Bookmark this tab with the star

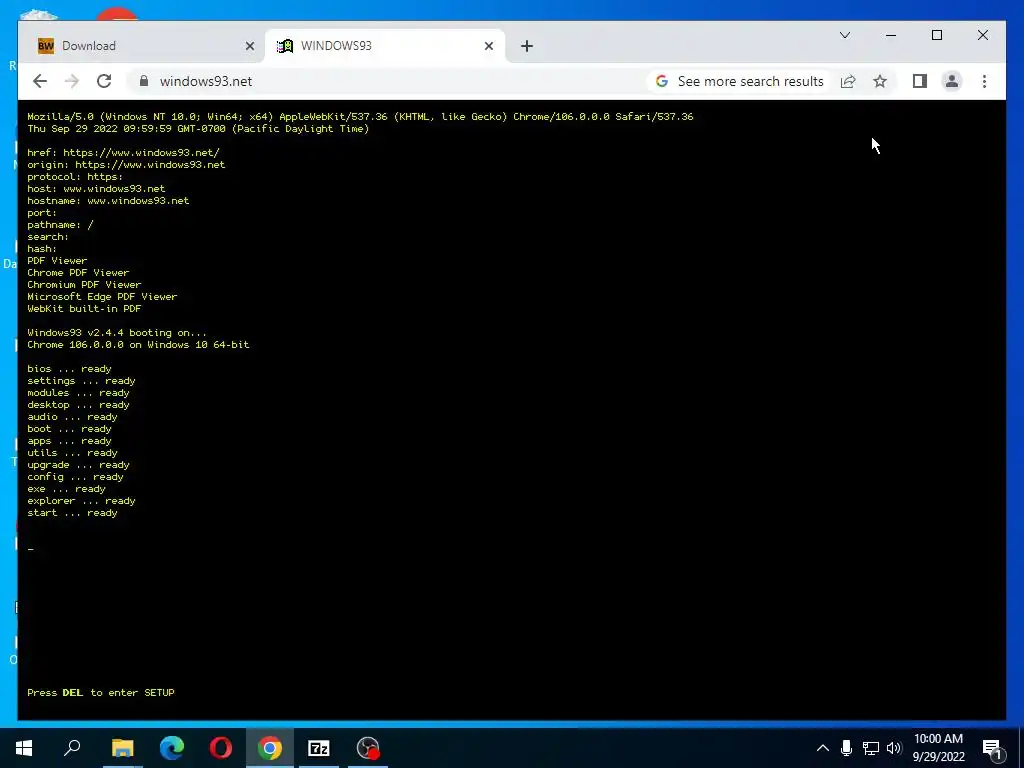click(x=880, y=81)
